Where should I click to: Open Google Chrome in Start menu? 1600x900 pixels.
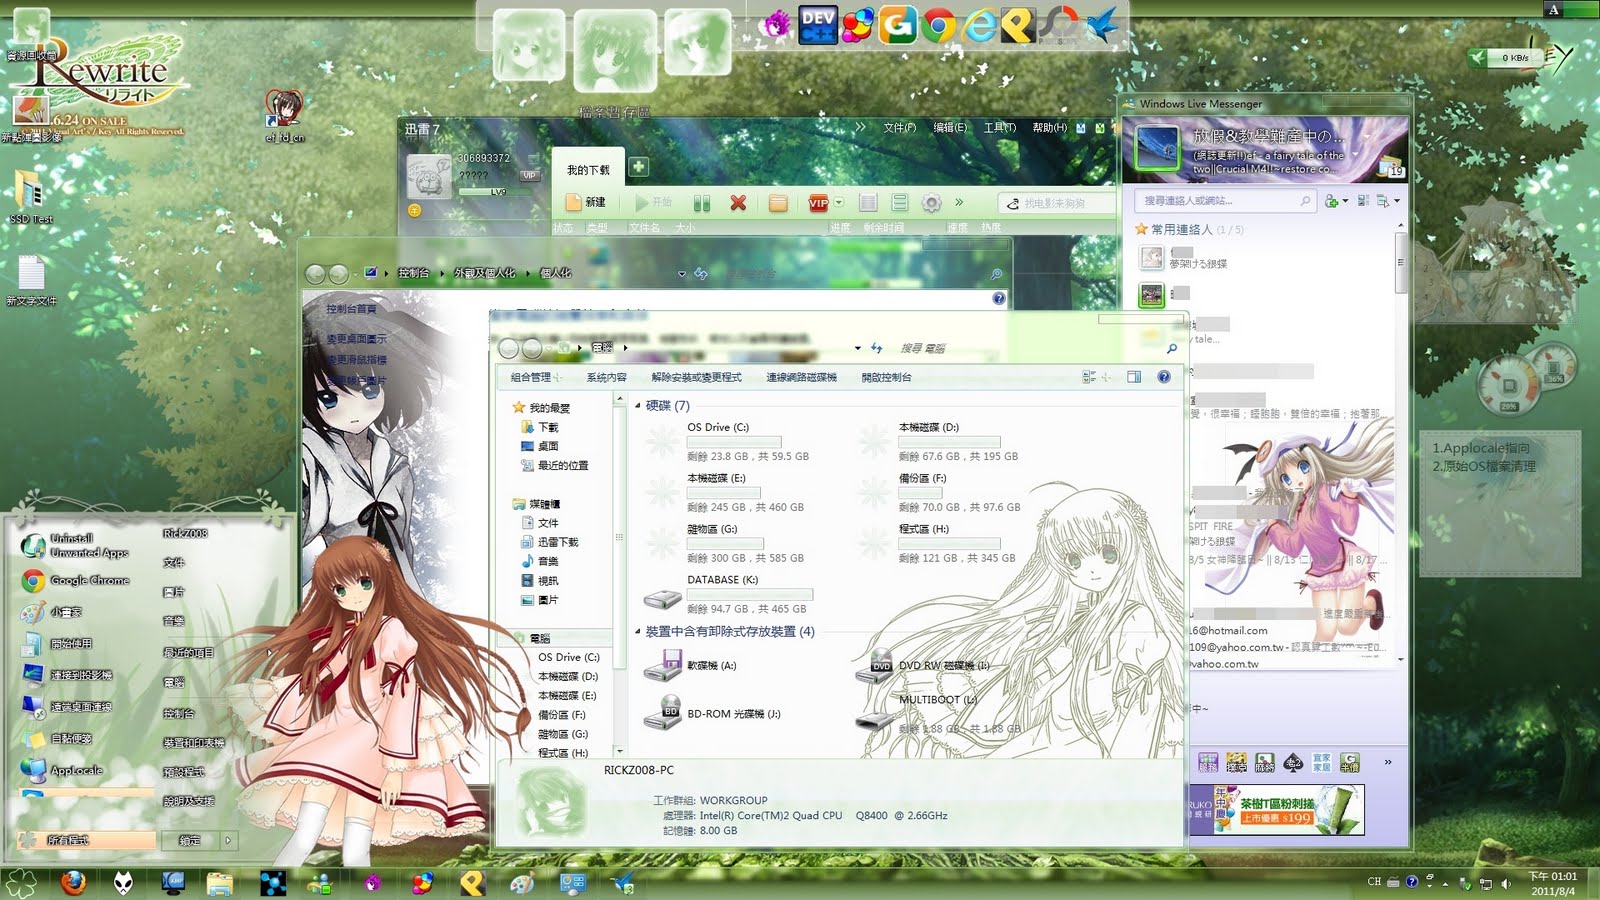[76, 581]
